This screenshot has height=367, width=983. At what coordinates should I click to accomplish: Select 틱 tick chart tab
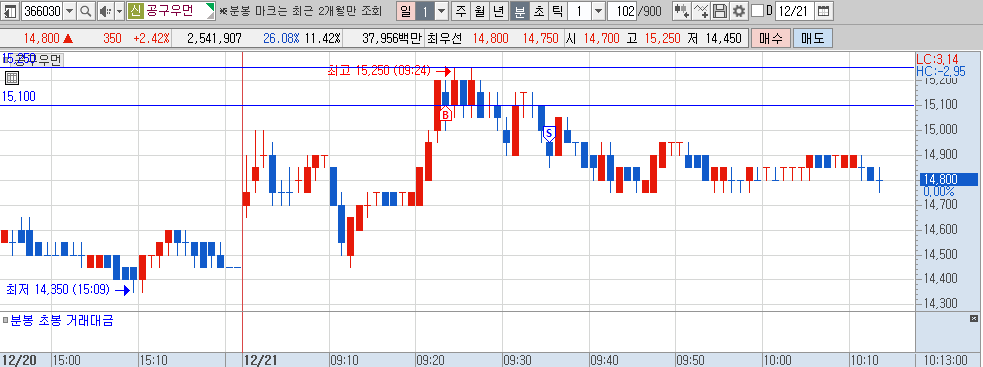pyautogui.click(x=557, y=11)
